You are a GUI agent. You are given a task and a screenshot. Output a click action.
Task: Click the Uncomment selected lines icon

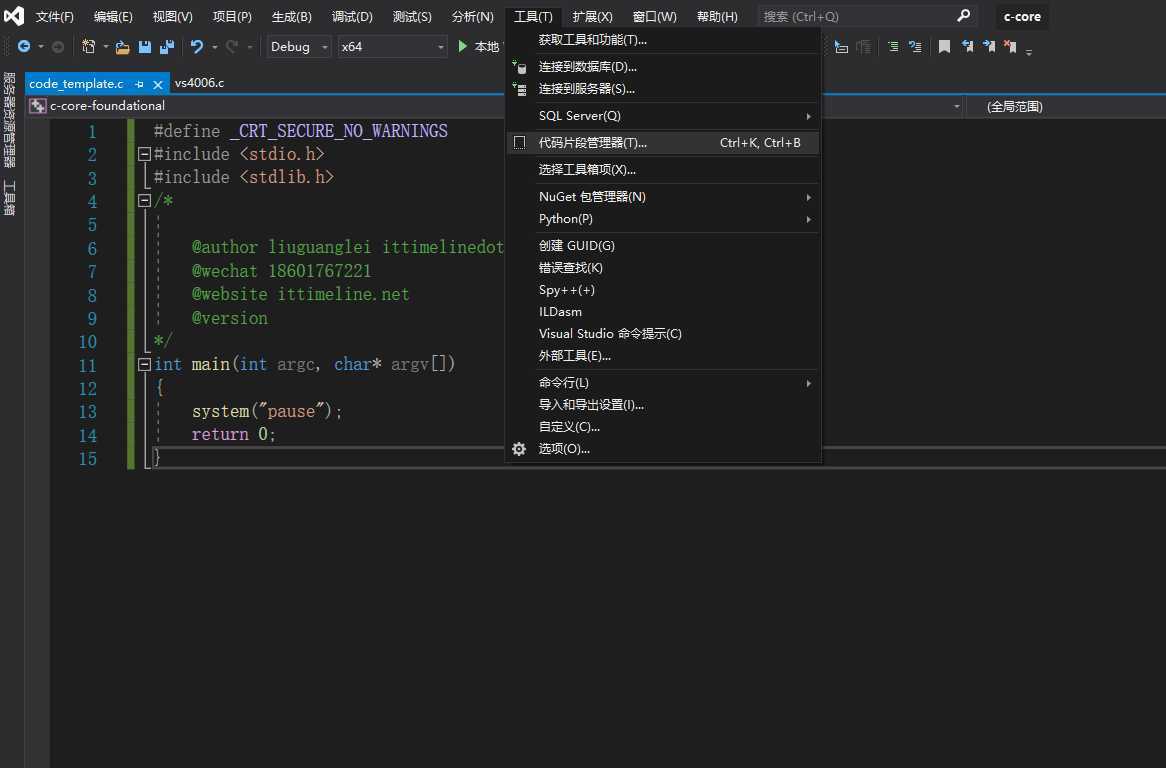[915, 47]
